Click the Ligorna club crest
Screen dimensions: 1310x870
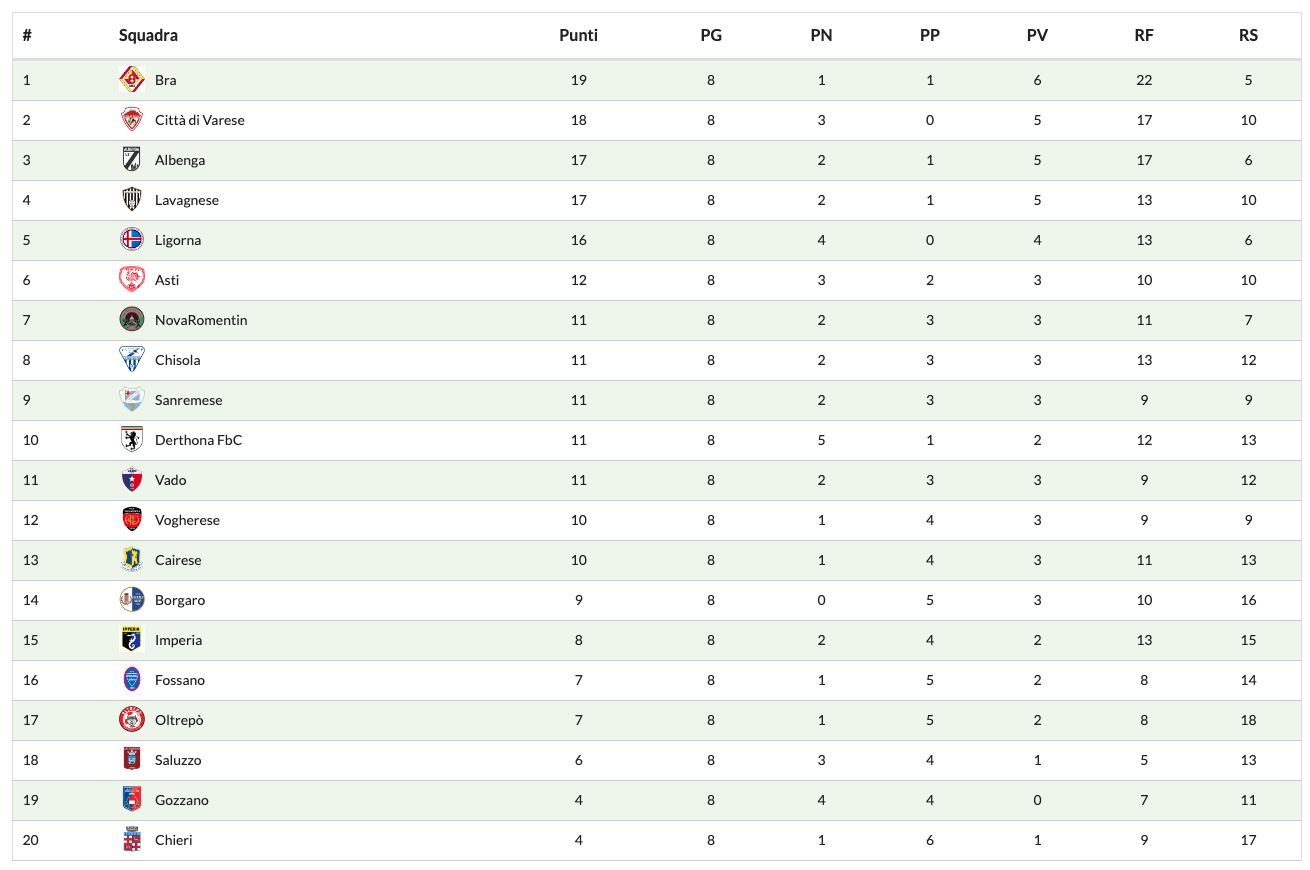tap(132, 240)
